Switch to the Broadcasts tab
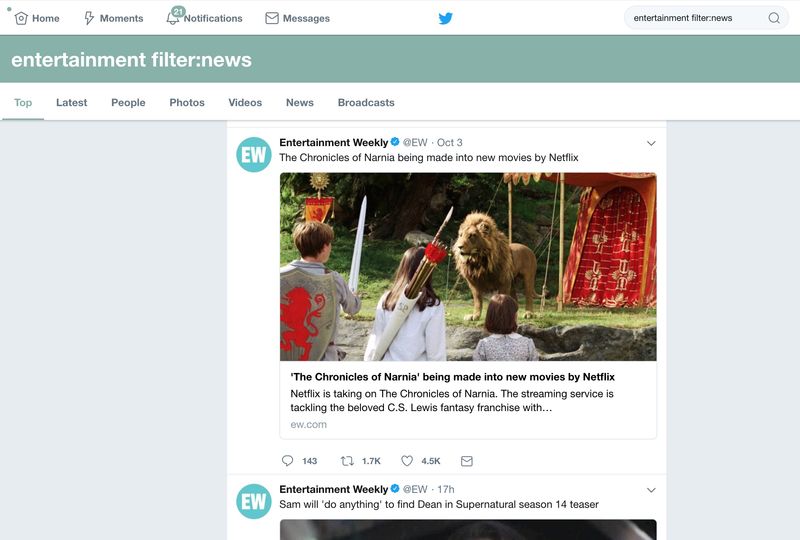The image size is (800, 540). [x=366, y=103]
